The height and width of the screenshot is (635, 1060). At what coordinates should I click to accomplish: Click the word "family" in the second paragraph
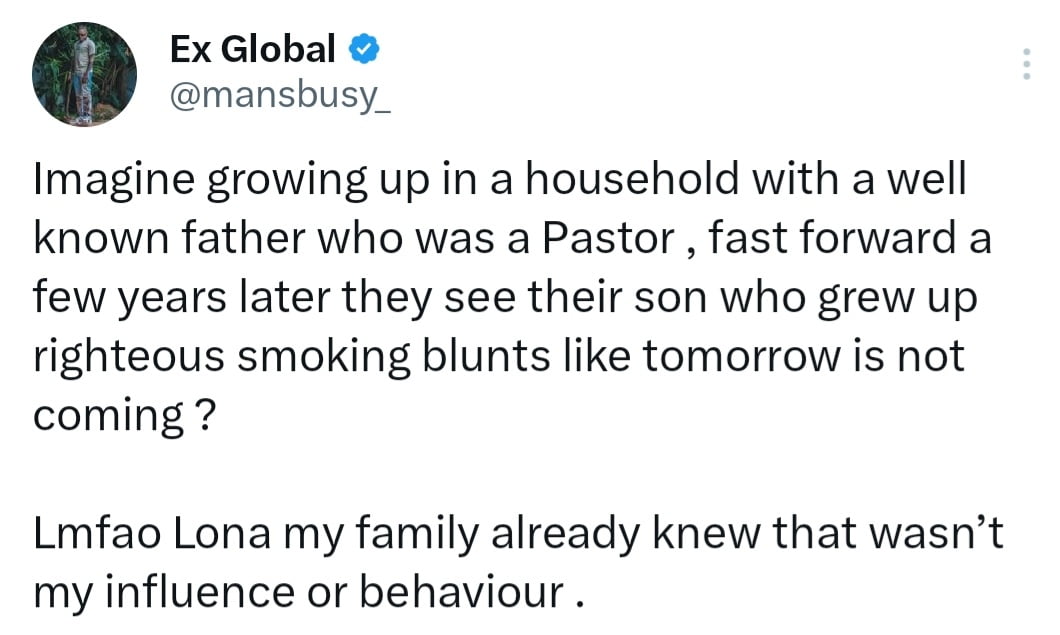point(416,535)
